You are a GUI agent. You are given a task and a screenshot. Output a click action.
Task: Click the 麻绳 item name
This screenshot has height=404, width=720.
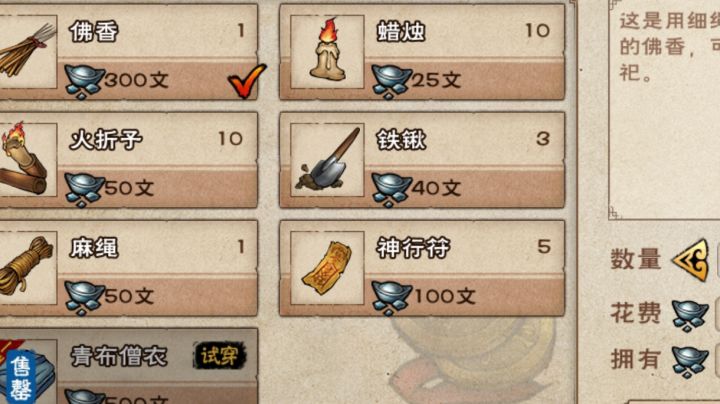[x=94, y=248]
